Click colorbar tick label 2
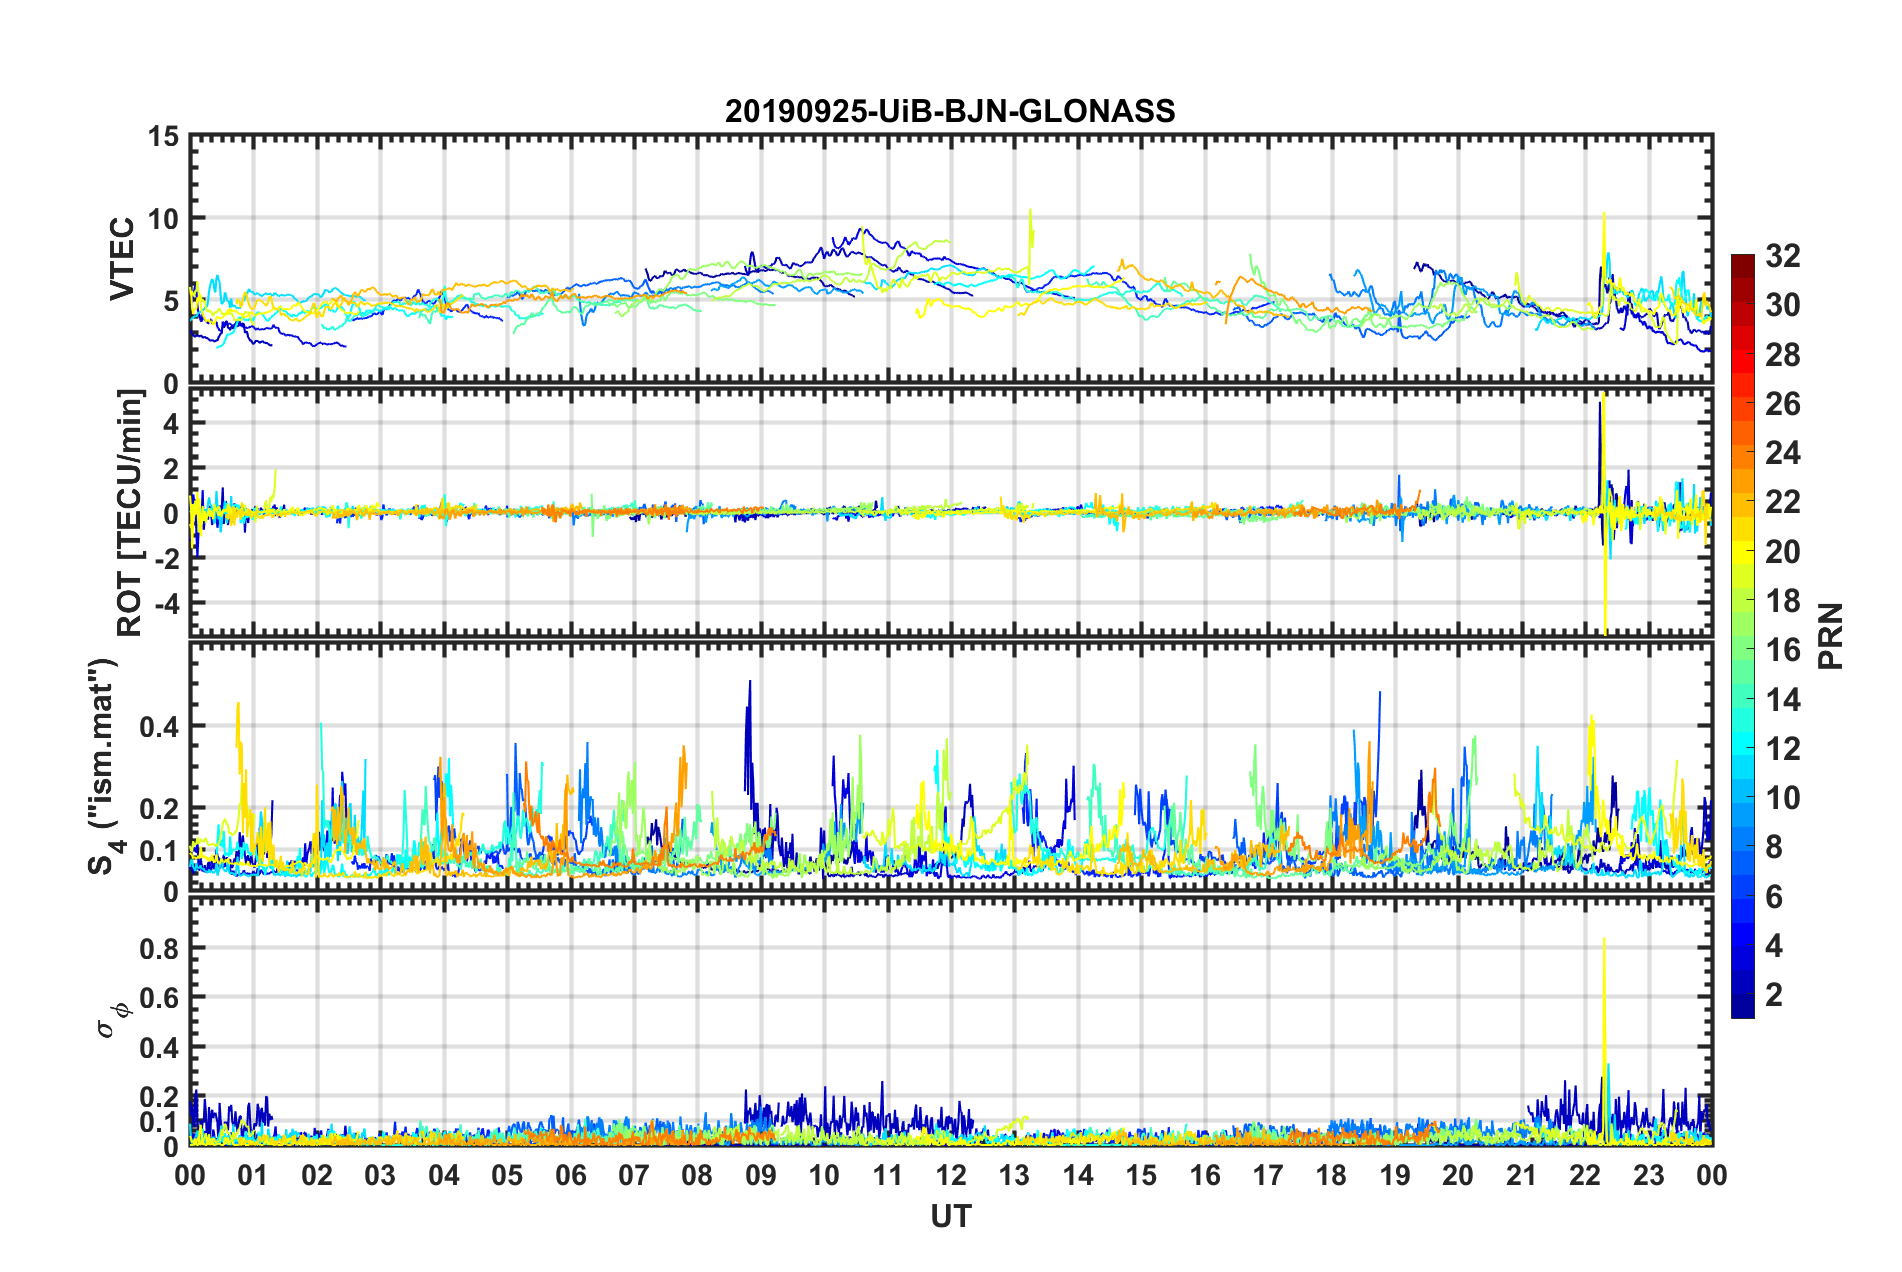Screen dimensions: 1902x1272 pos(1774,995)
